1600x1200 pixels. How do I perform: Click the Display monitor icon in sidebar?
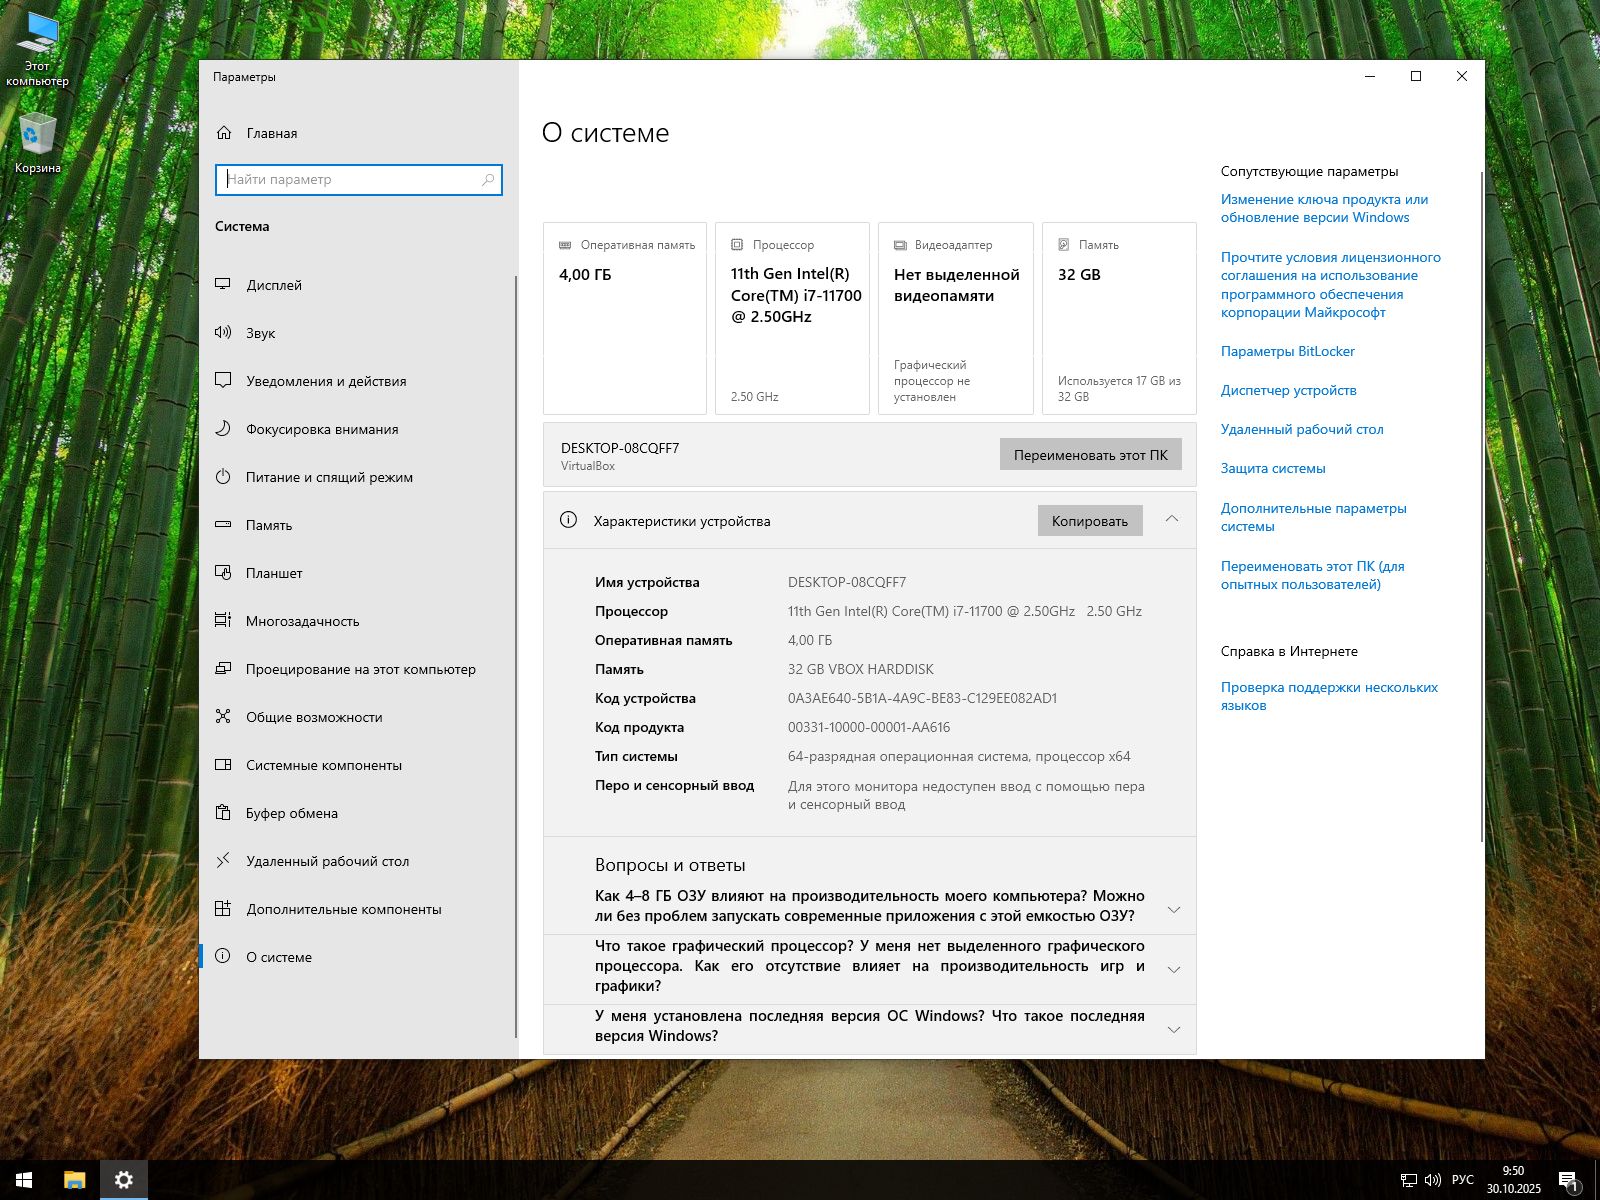pos(223,285)
